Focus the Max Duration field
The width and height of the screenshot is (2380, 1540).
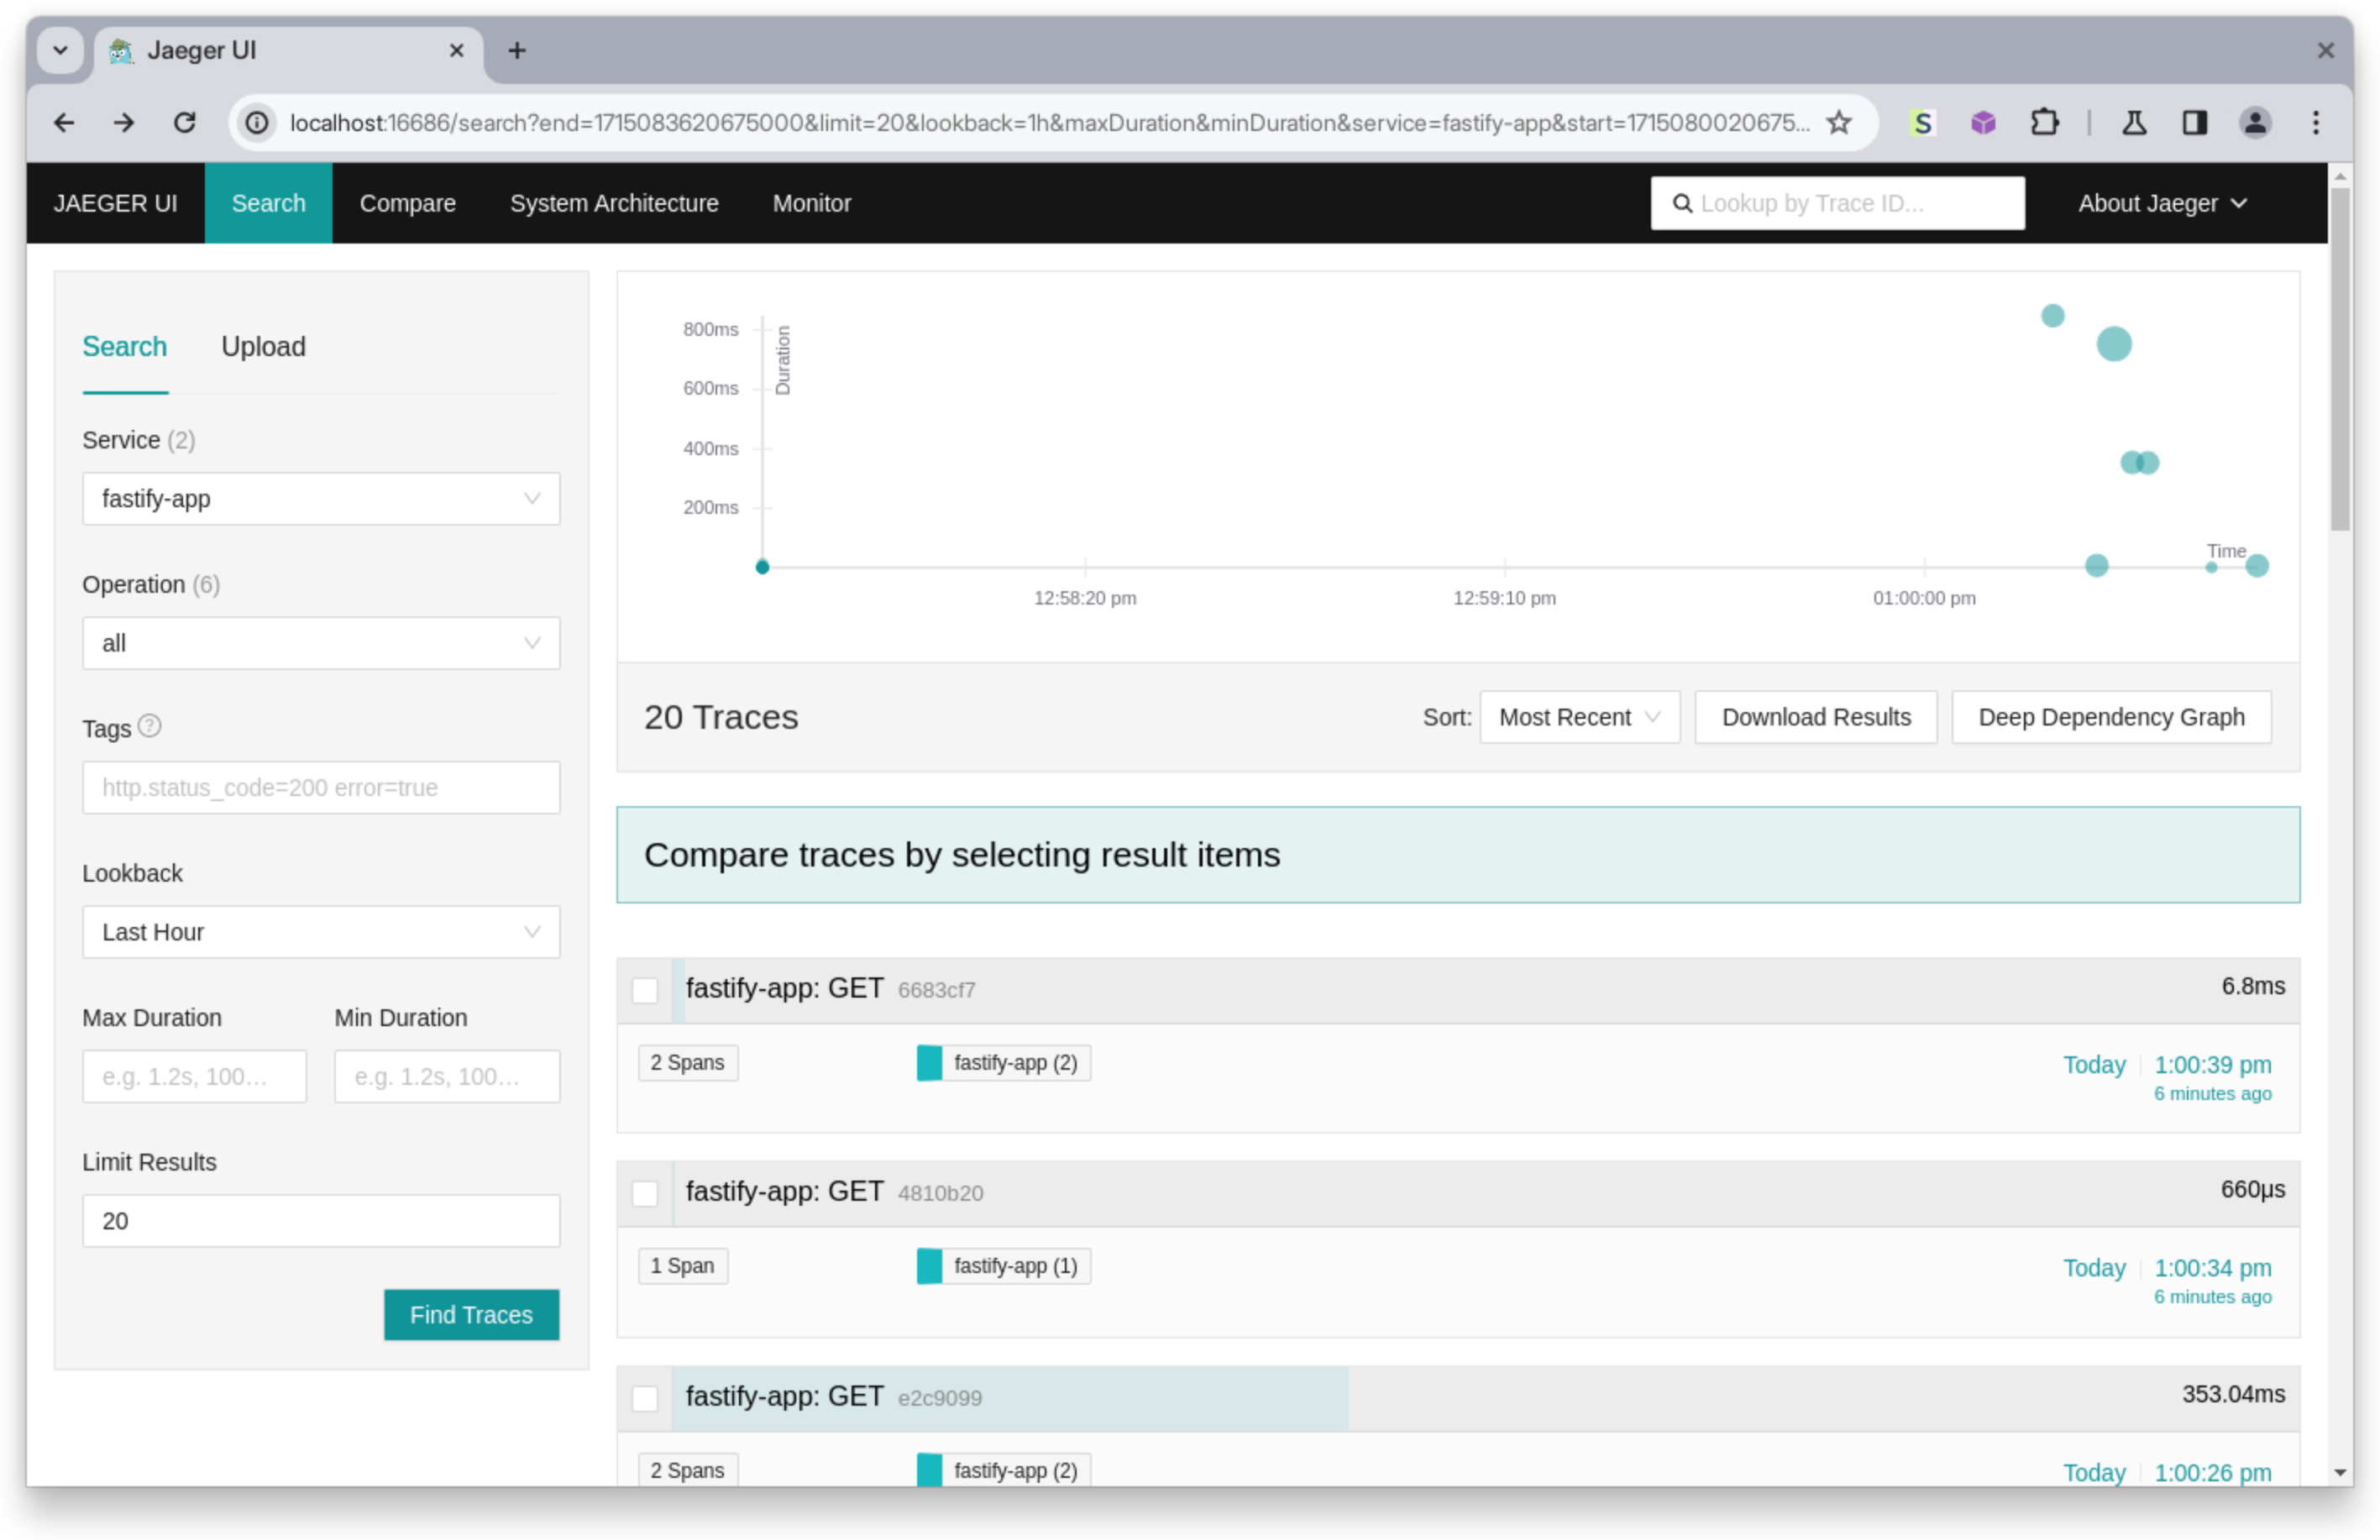tap(194, 1076)
